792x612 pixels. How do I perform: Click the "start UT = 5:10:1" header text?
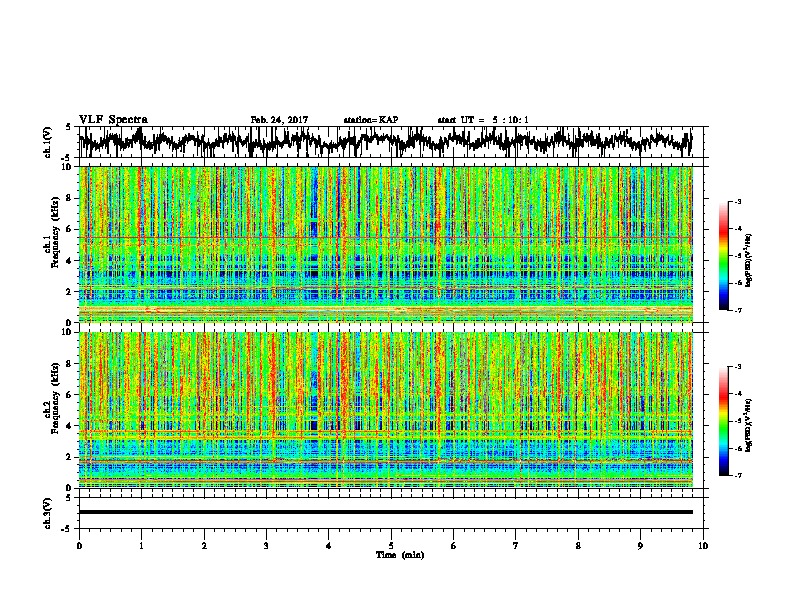pyautogui.click(x=483, y=120)
